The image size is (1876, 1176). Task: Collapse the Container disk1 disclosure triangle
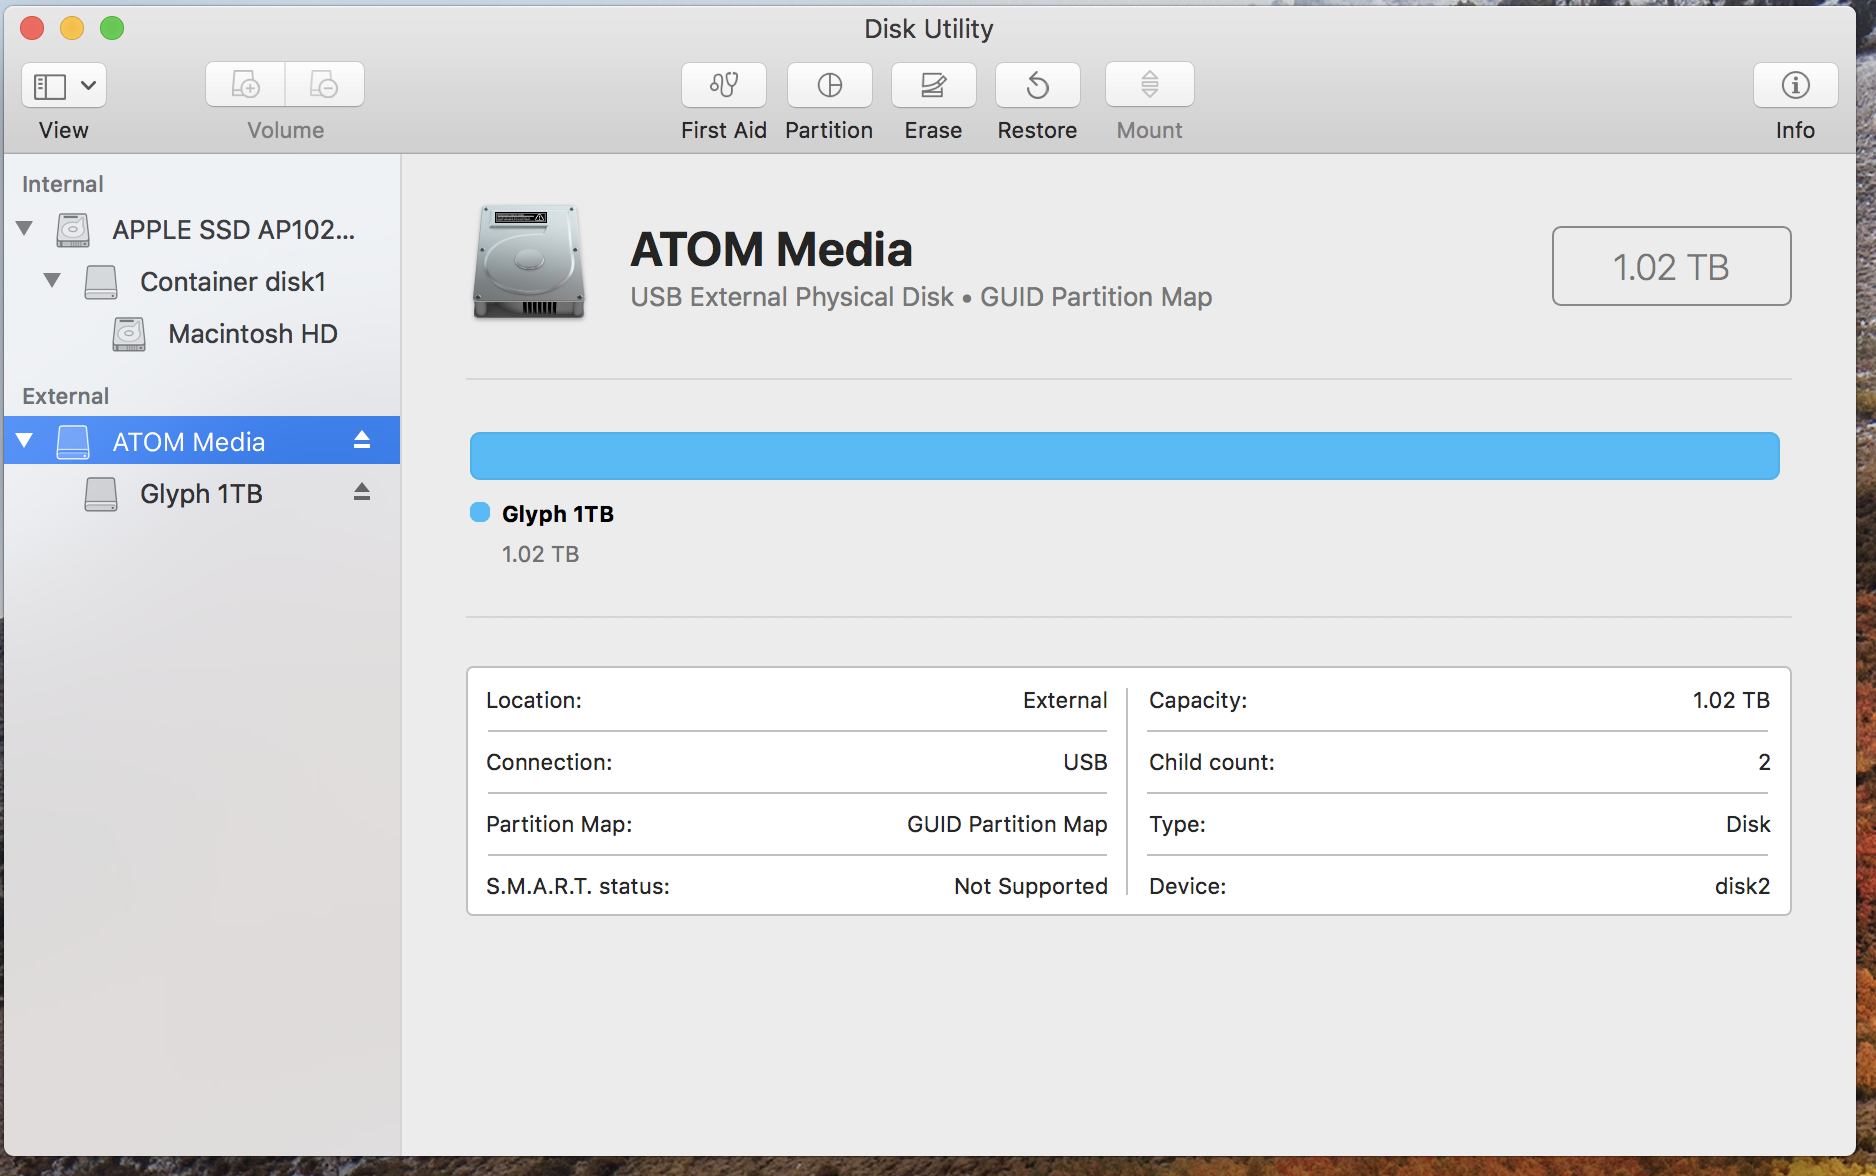[52, 281]
